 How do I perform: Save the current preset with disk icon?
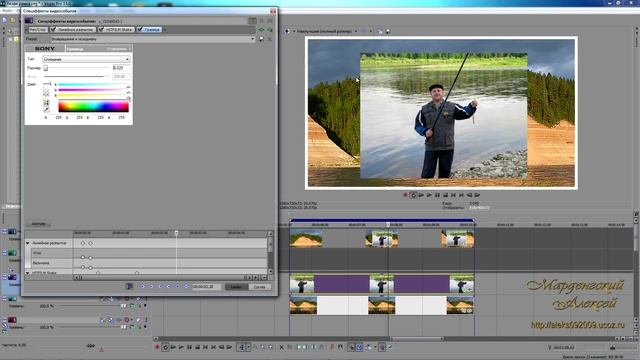click(x=262, y=39)
